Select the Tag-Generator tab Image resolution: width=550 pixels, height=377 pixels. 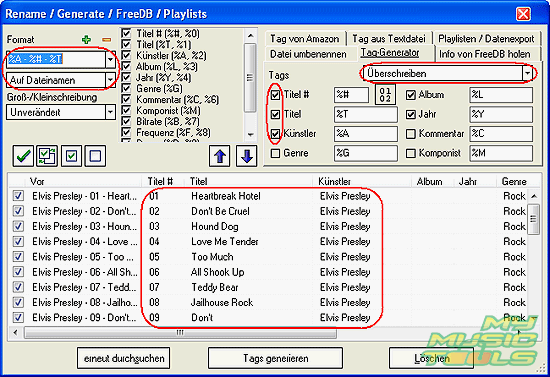point(390,53)
